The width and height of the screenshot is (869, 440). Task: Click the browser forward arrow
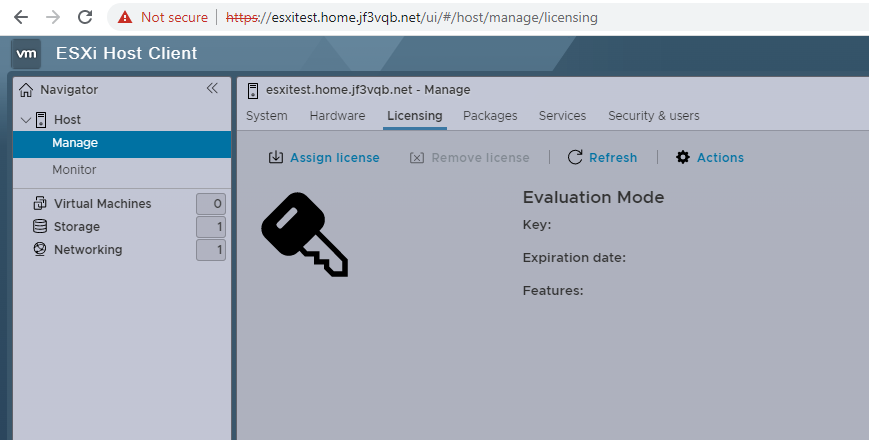[x=53, y=17]
